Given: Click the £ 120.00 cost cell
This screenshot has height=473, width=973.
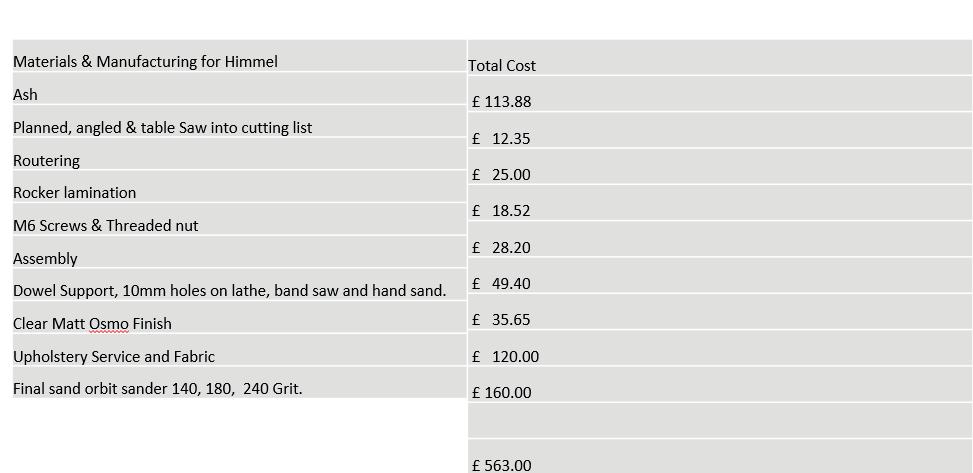Looking at the screenshot, I should tap(720, 348).
